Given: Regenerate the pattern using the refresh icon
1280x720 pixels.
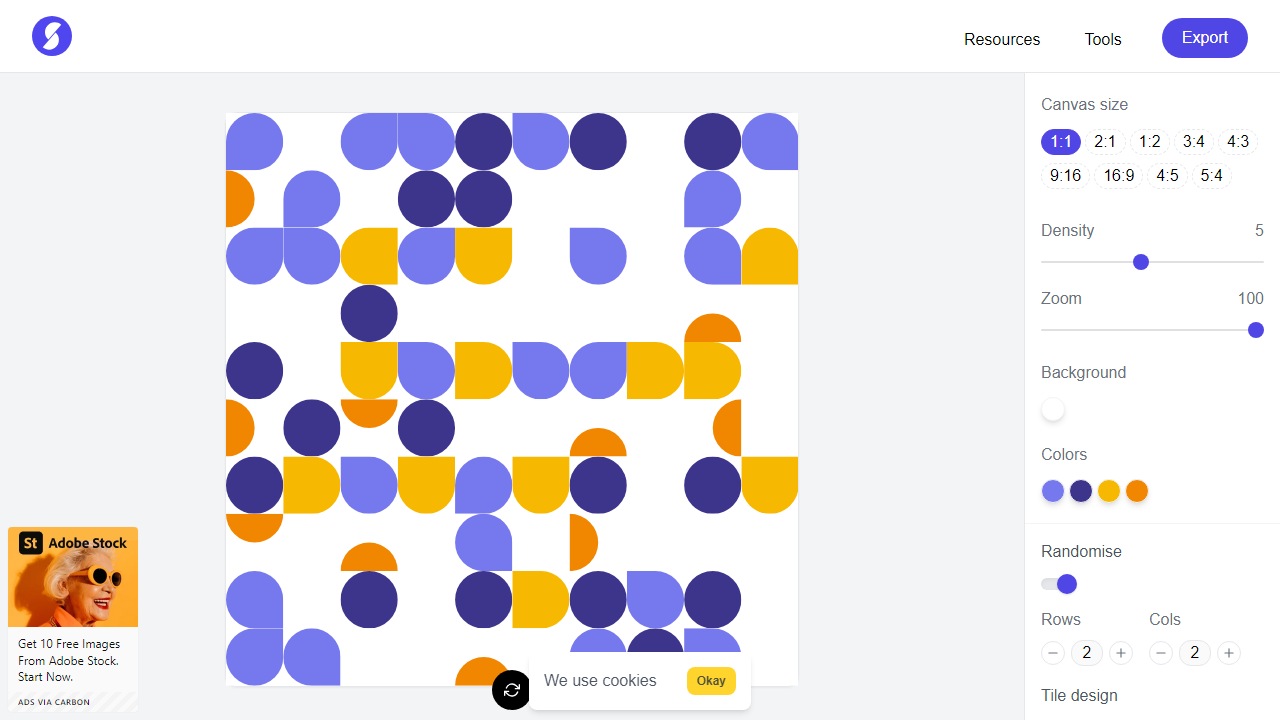Looking at the screenshot, I should (511, 689).
